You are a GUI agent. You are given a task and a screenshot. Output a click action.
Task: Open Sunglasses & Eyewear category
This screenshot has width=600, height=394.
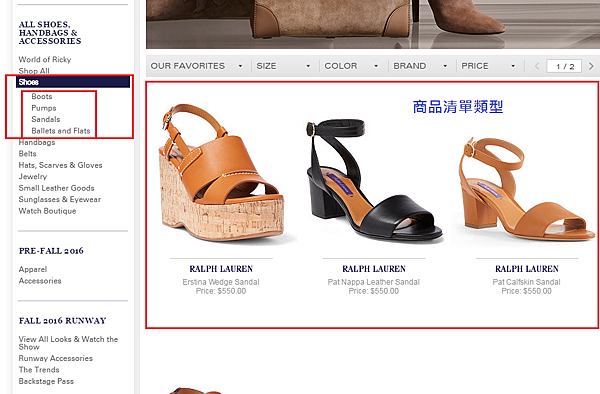(x=60, y=200)
